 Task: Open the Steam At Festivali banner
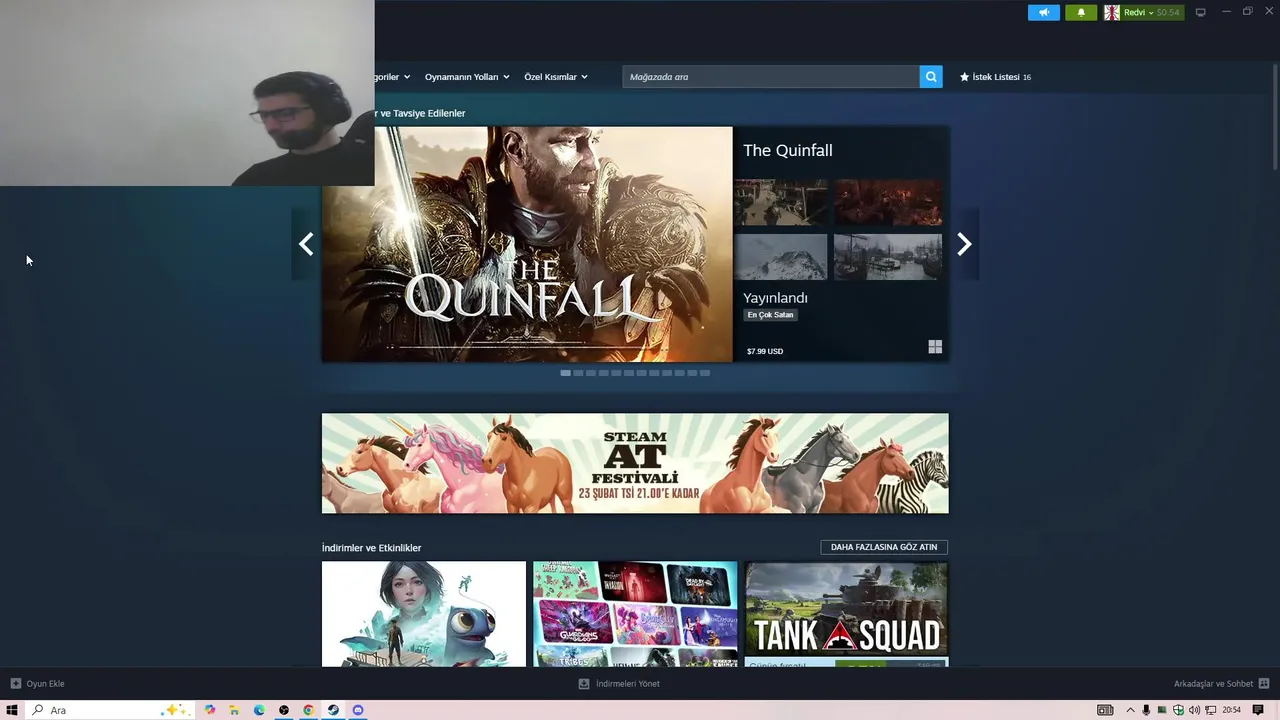(635, 463)
